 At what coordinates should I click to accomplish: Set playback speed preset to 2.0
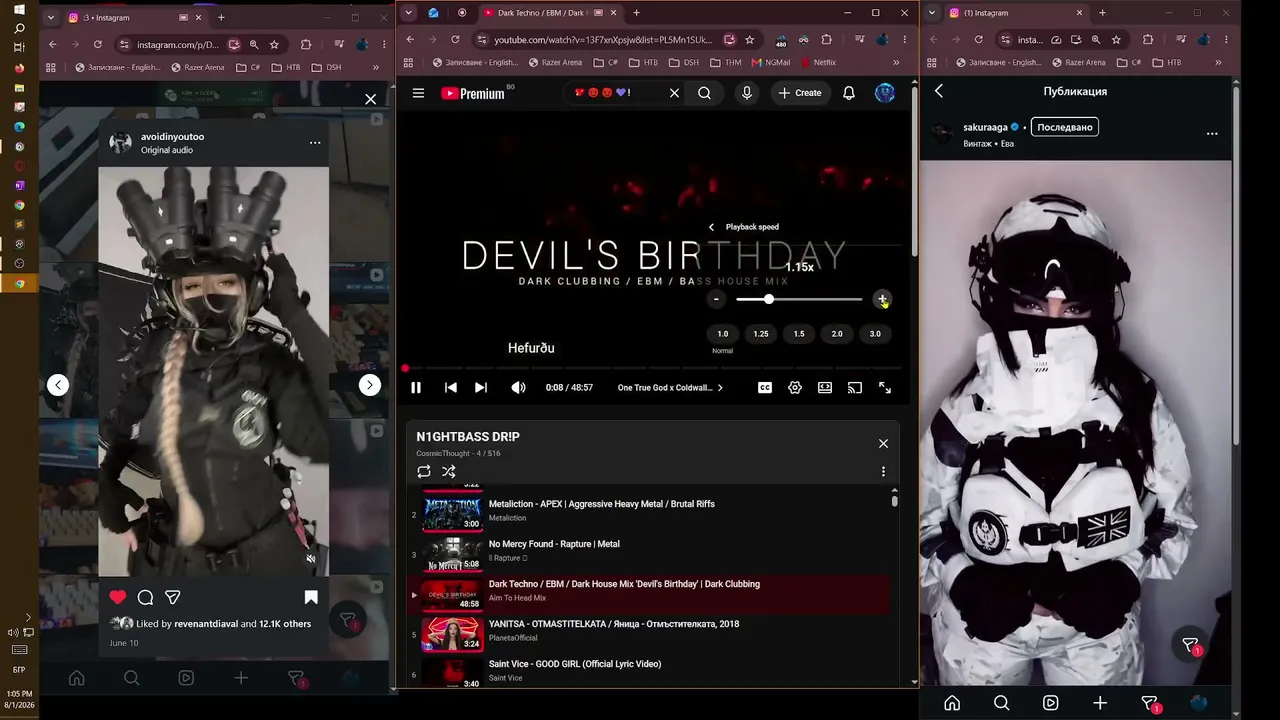tap(837, 334)
